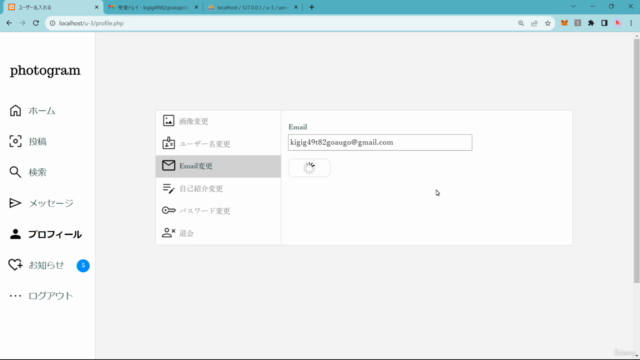The height and width of the screenshot is (360, 640).
Task: Reload the page with refresh icon
Action: point(36,23)
